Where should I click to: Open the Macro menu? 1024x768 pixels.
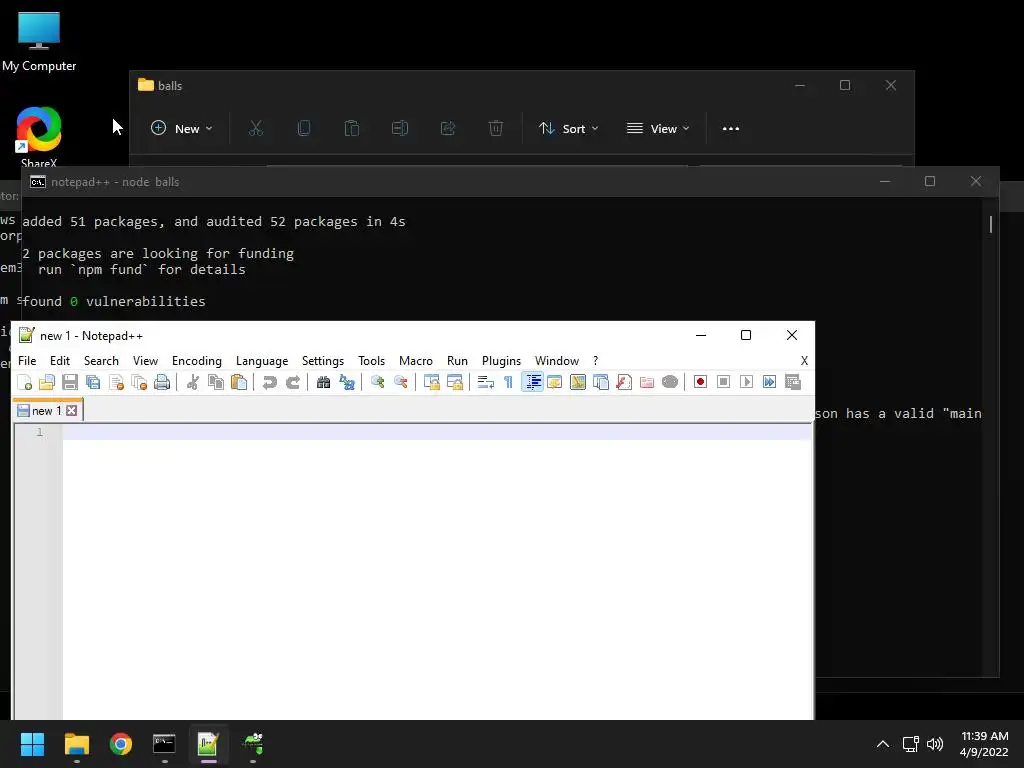click(x=416, y=360)
